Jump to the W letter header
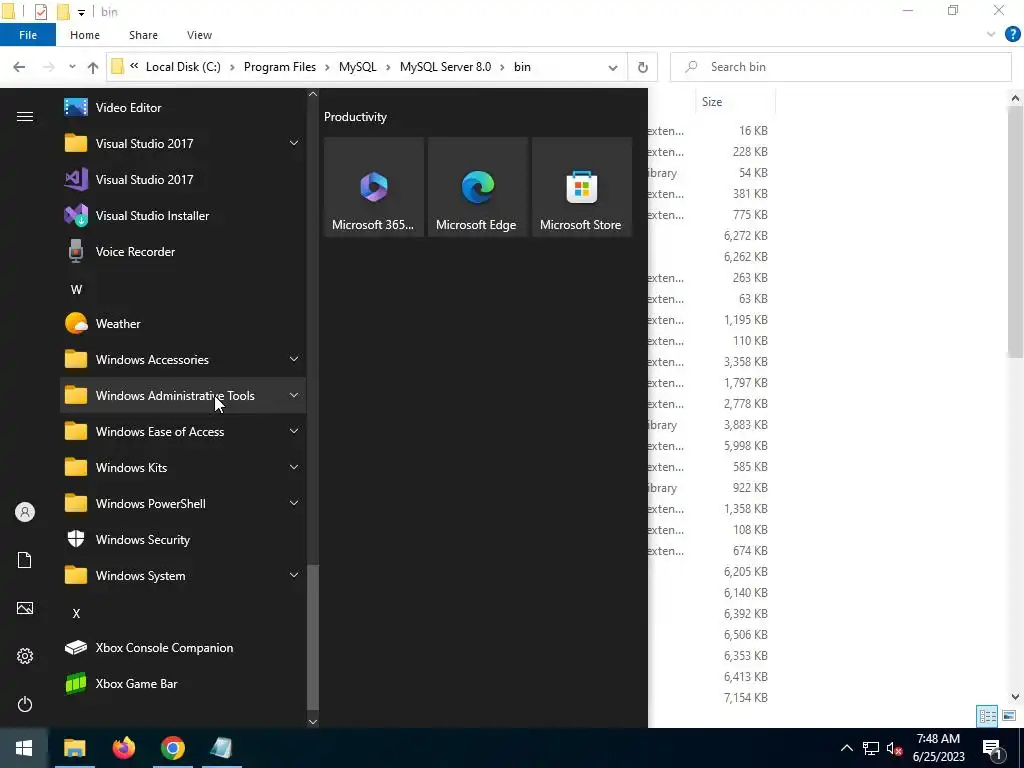1024x768 pixels. tap(76, 289)
